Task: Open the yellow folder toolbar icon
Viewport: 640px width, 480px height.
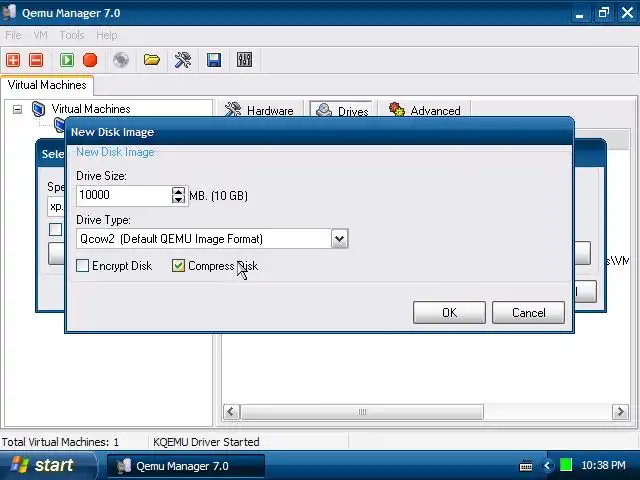Action: click(x=151, y=60)
